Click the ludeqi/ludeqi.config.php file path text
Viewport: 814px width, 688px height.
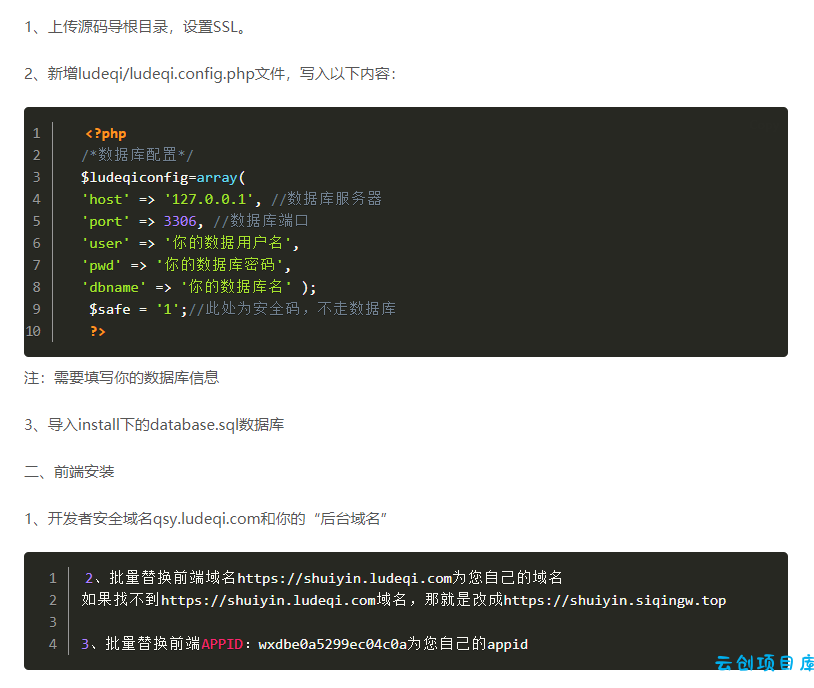click(166, 74)
